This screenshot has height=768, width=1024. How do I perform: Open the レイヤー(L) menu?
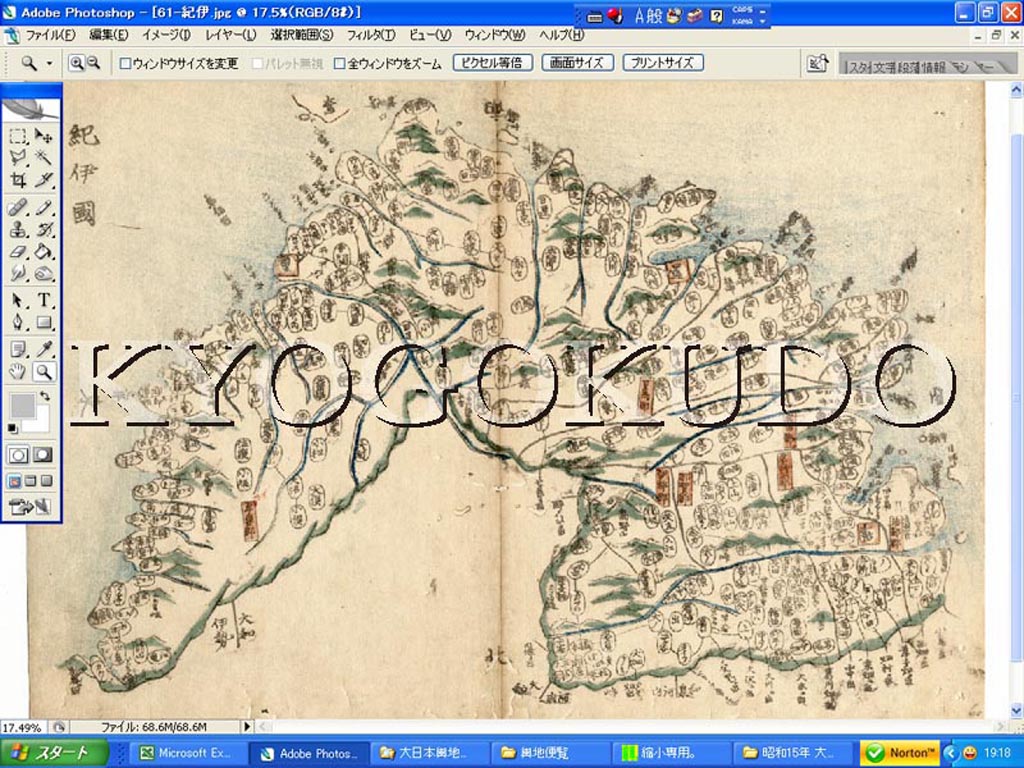[231, 35]
